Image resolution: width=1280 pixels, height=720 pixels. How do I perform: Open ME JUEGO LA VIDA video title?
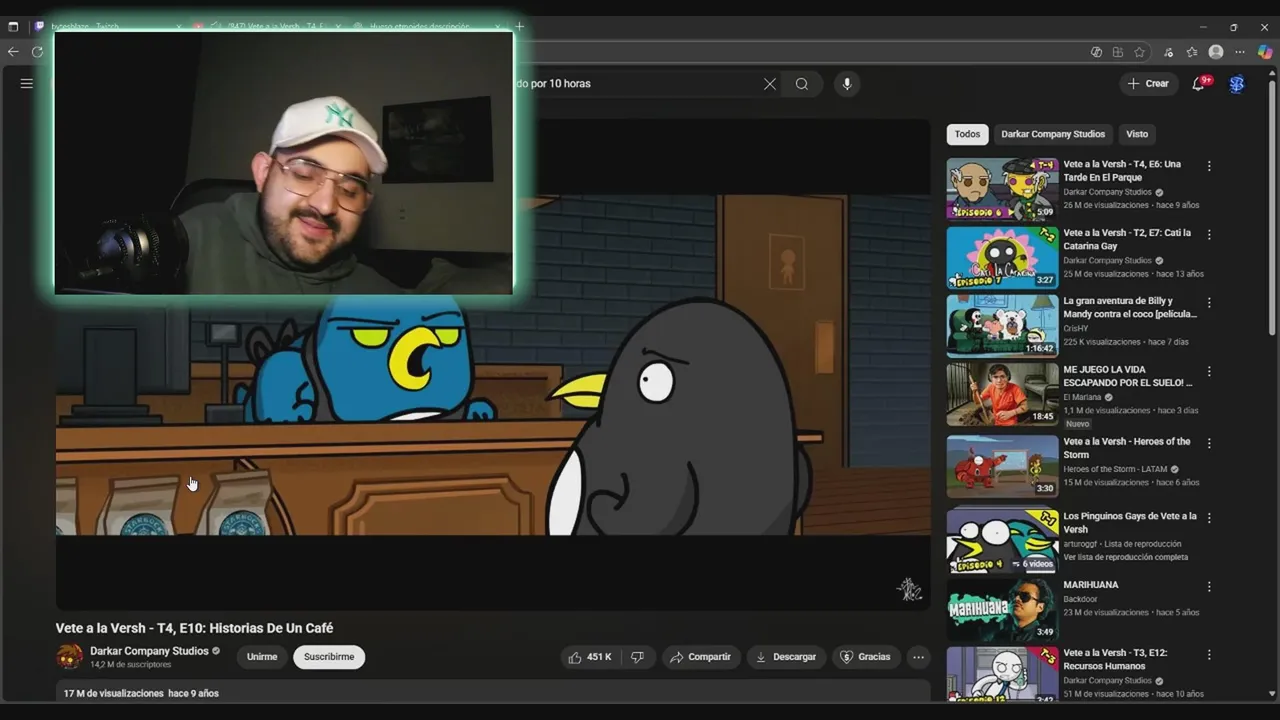point(1127,376)
